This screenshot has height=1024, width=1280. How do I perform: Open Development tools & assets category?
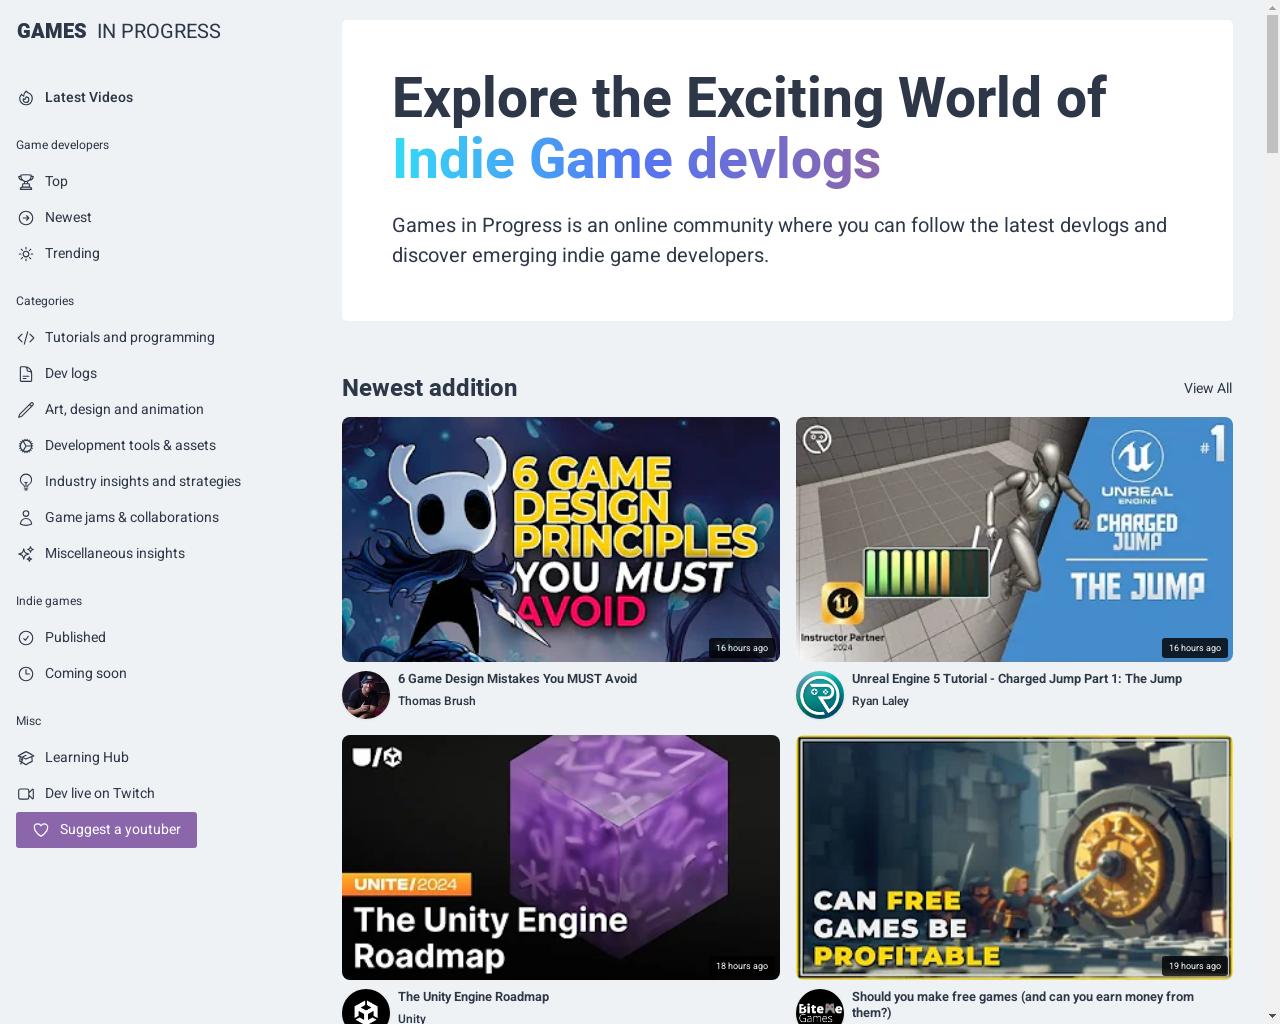point(130,445)
